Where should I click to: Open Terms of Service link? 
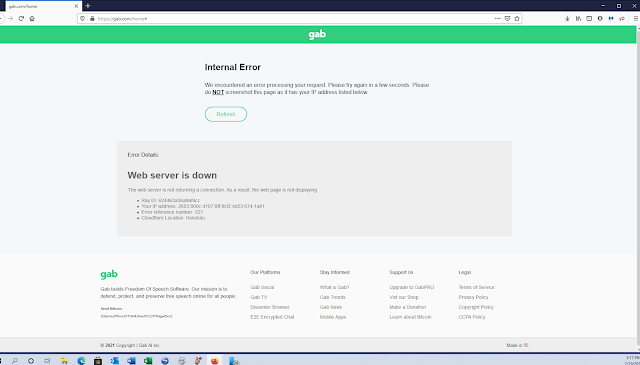(x=476, y=287)
